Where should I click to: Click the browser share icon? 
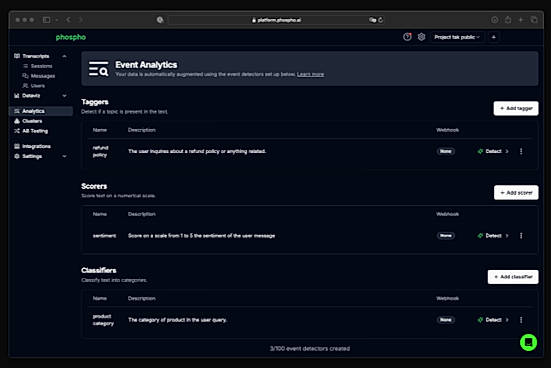coord(508,20)
